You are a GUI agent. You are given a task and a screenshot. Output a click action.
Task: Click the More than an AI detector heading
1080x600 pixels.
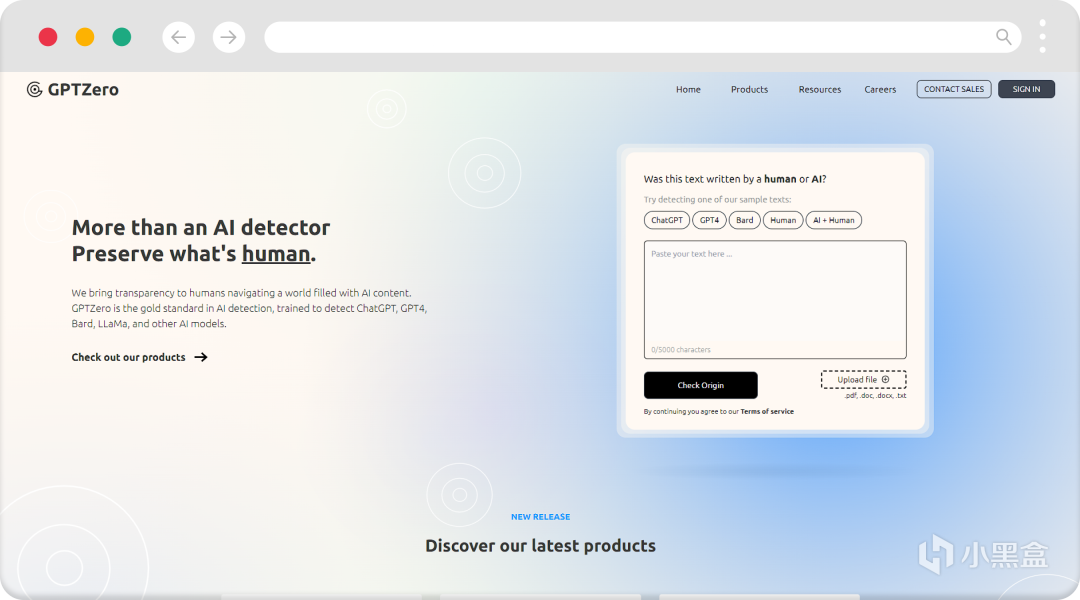coord(200,227)
